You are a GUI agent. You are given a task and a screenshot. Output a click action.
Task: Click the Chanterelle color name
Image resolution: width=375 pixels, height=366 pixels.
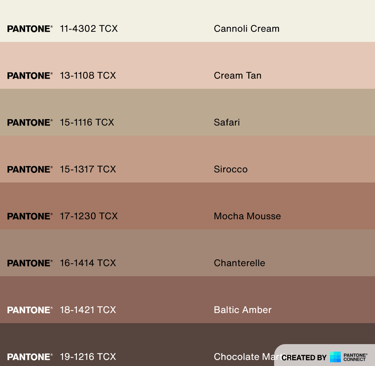click(239, 263)
